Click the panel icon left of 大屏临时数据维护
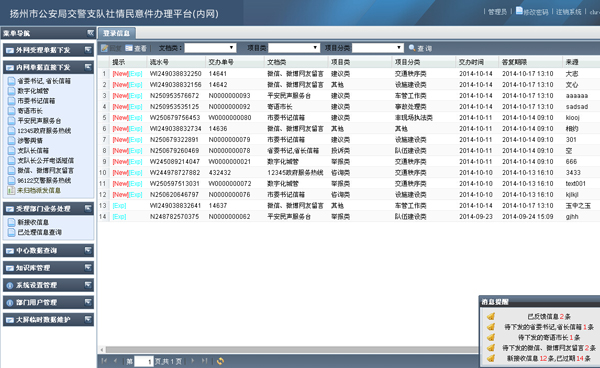 [10, 320]
